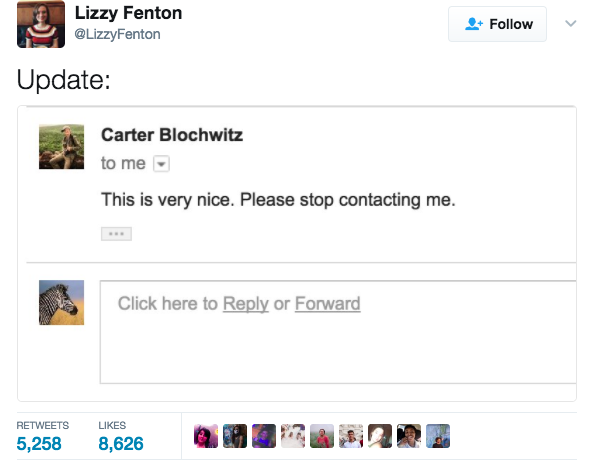
Task: Click the zebra avatar beside the reply box
Action: [61, 302]
